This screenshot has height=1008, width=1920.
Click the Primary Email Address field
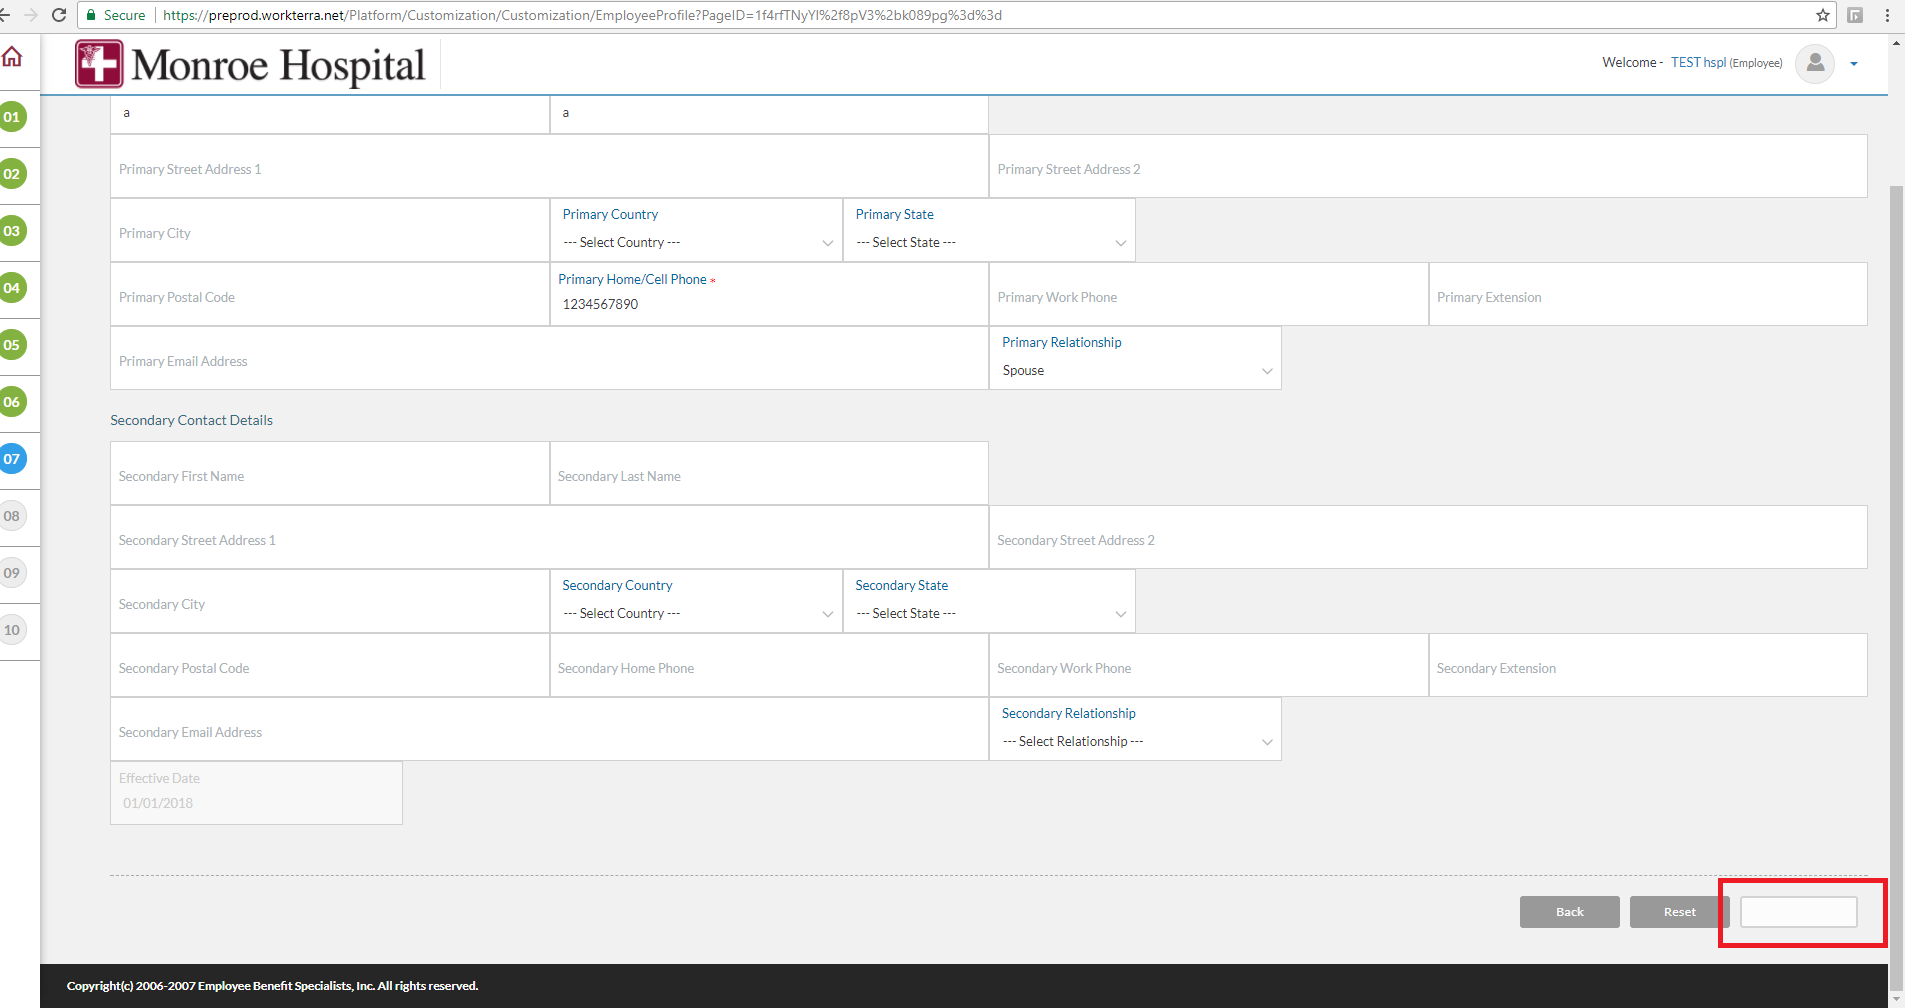pyautogui.click(x=548, y=362)
